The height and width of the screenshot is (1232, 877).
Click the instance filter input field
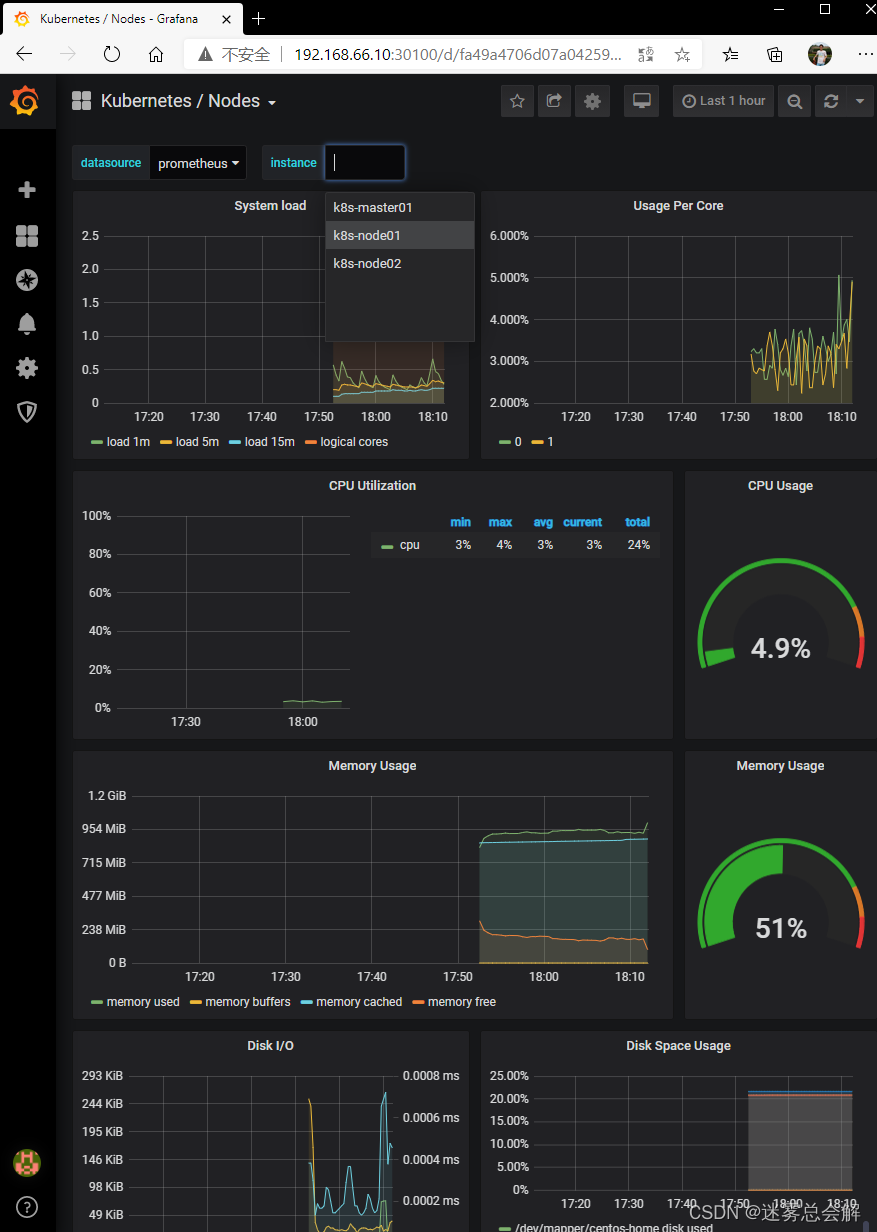tap(365, 163)
